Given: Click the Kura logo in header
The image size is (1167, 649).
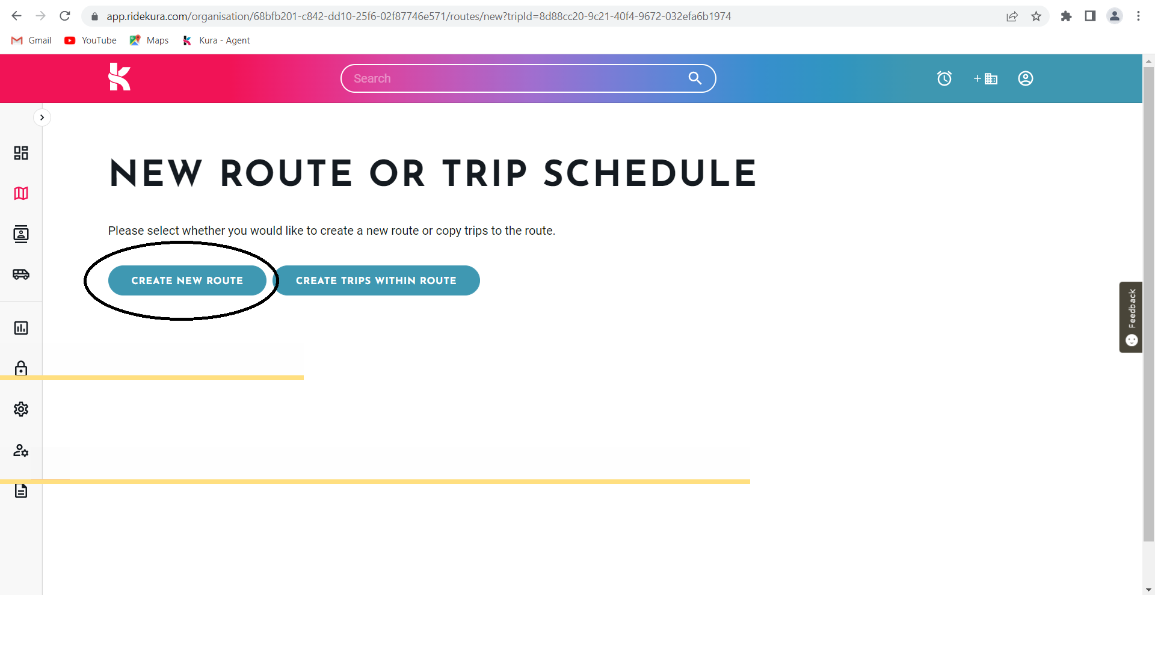Looking at the screenshot, I should [119, 77].
